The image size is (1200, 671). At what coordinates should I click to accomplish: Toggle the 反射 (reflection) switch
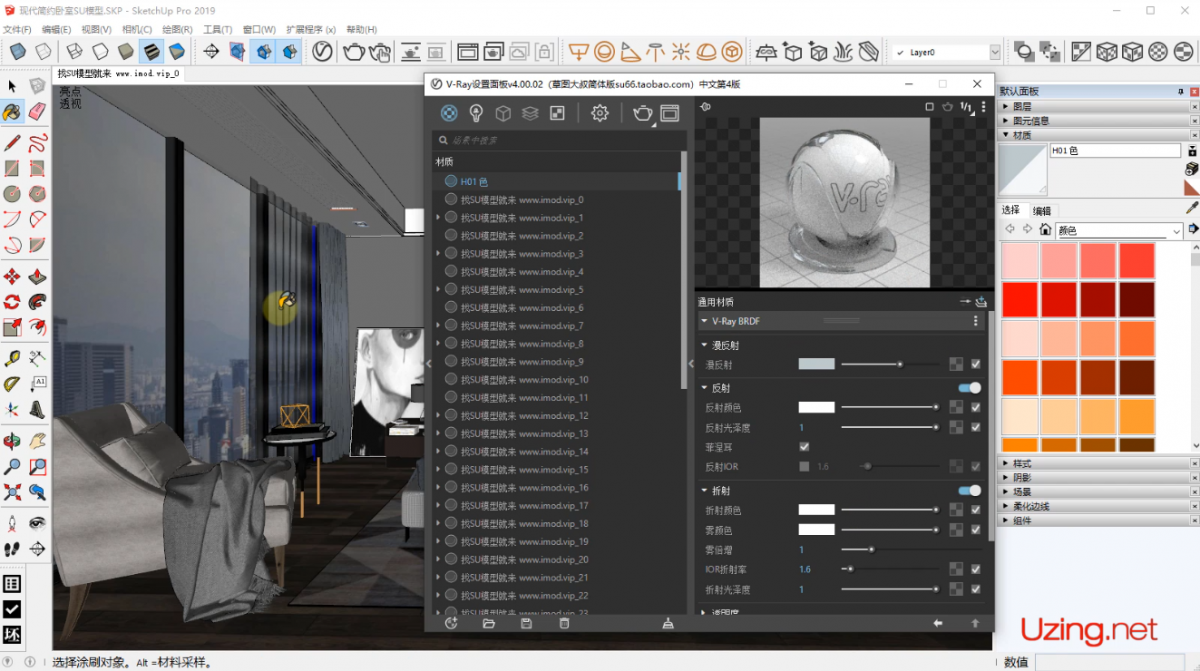tap(969, 388)
